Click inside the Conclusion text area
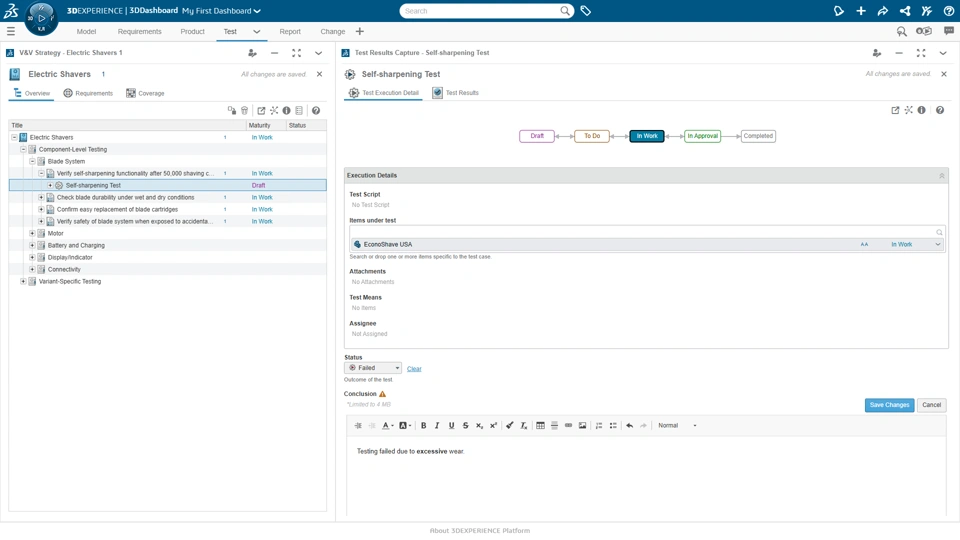Screen dimensions: 960x540 point(646,474)
